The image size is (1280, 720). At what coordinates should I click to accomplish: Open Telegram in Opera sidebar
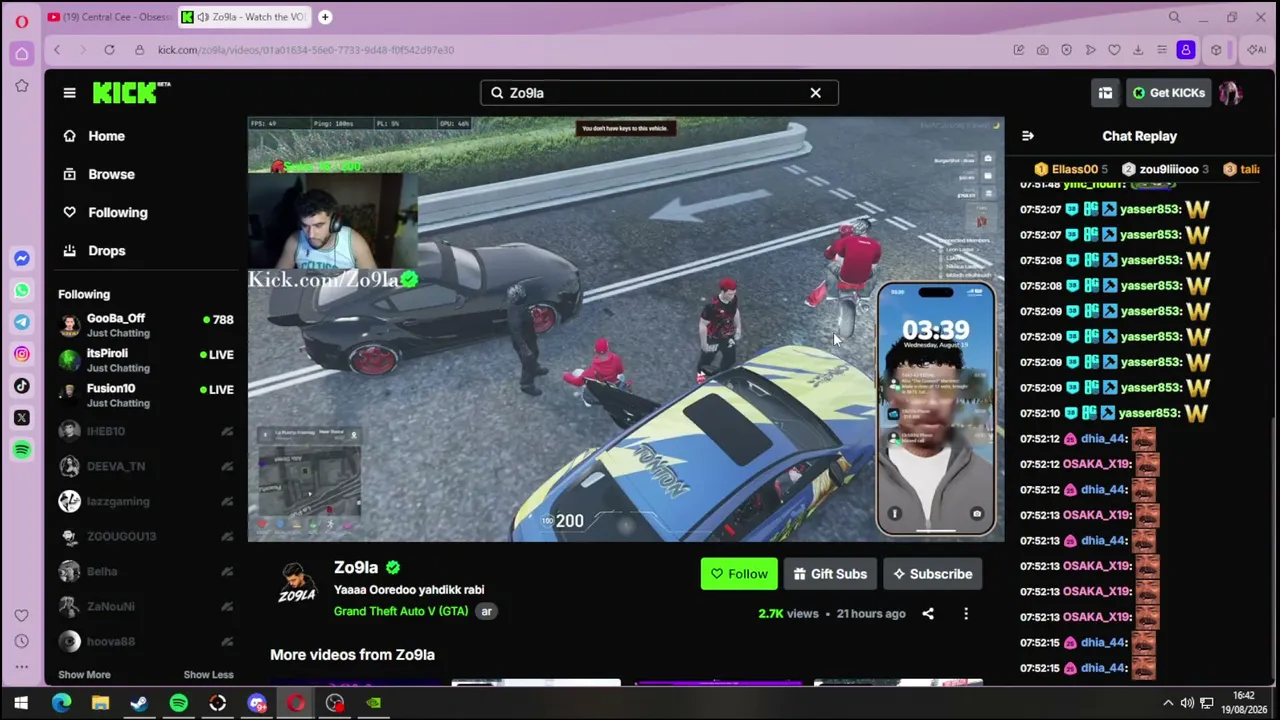coord(21,322)
